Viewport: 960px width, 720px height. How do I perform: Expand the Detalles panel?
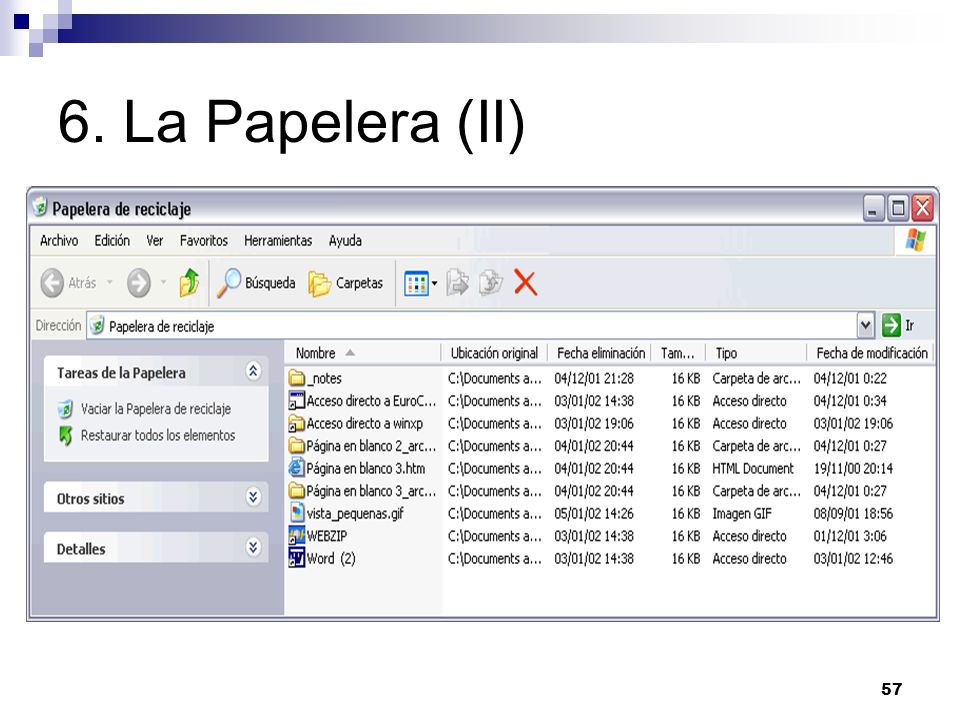253,547
